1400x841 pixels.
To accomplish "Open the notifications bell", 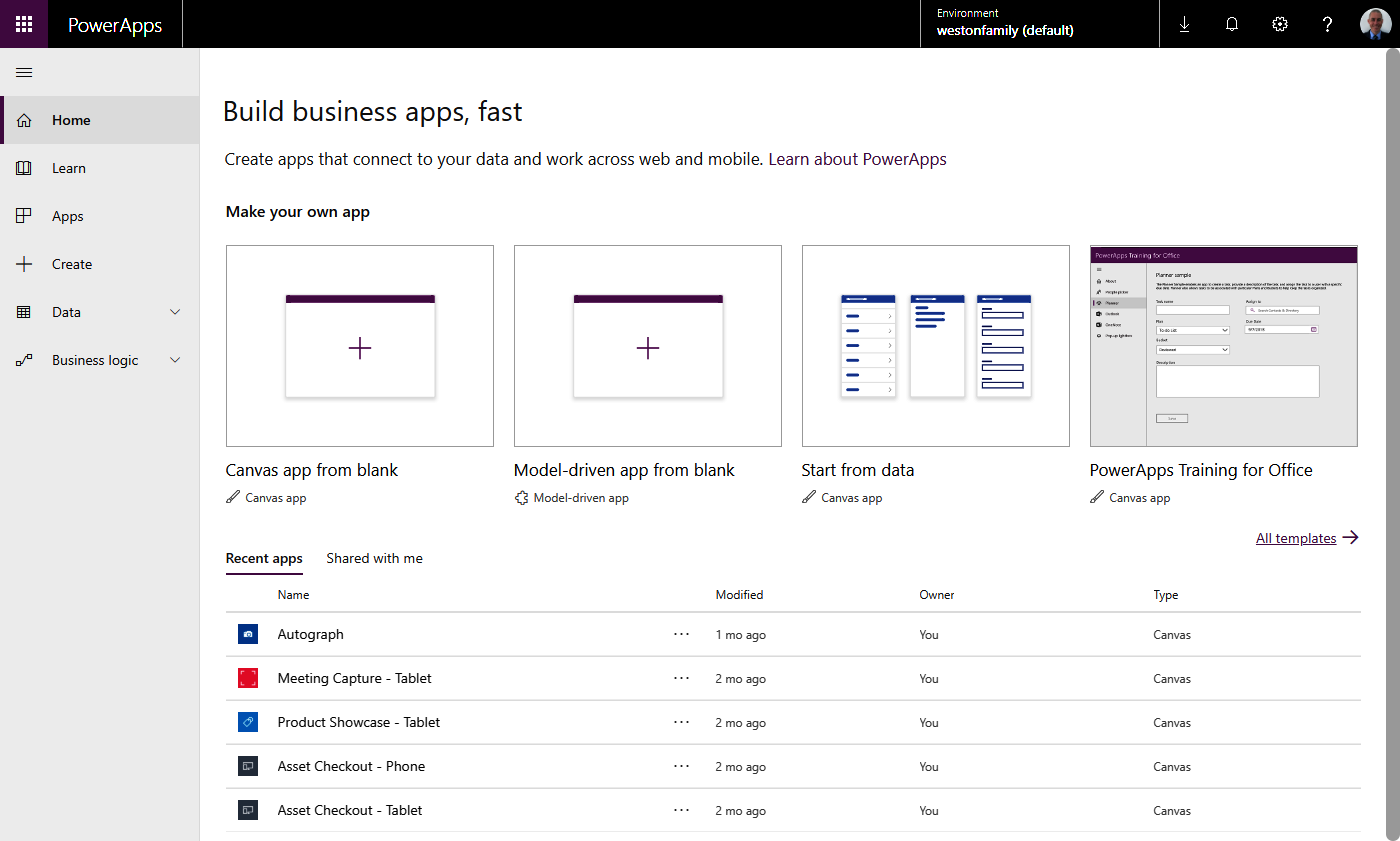I will pos(1232,24).
